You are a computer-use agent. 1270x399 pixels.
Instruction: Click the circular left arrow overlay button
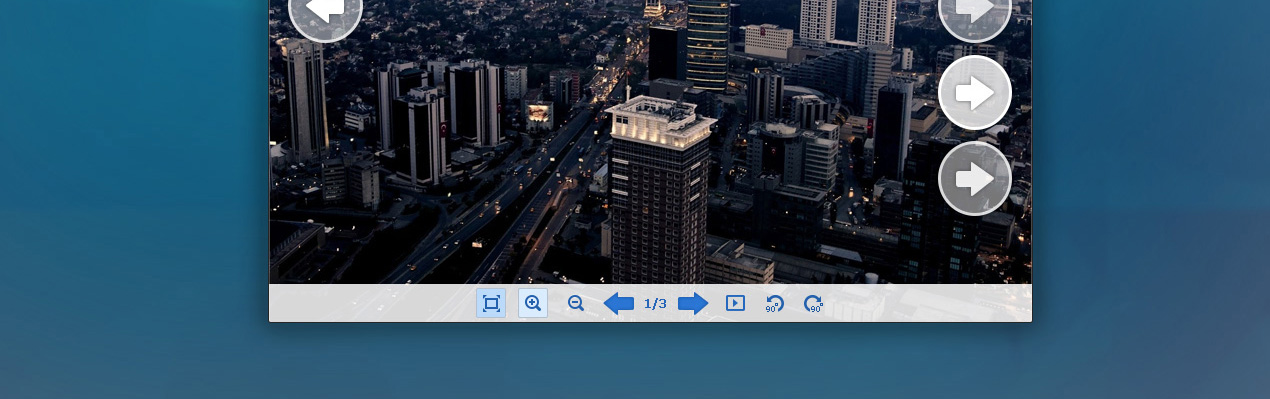pos(325,10)
